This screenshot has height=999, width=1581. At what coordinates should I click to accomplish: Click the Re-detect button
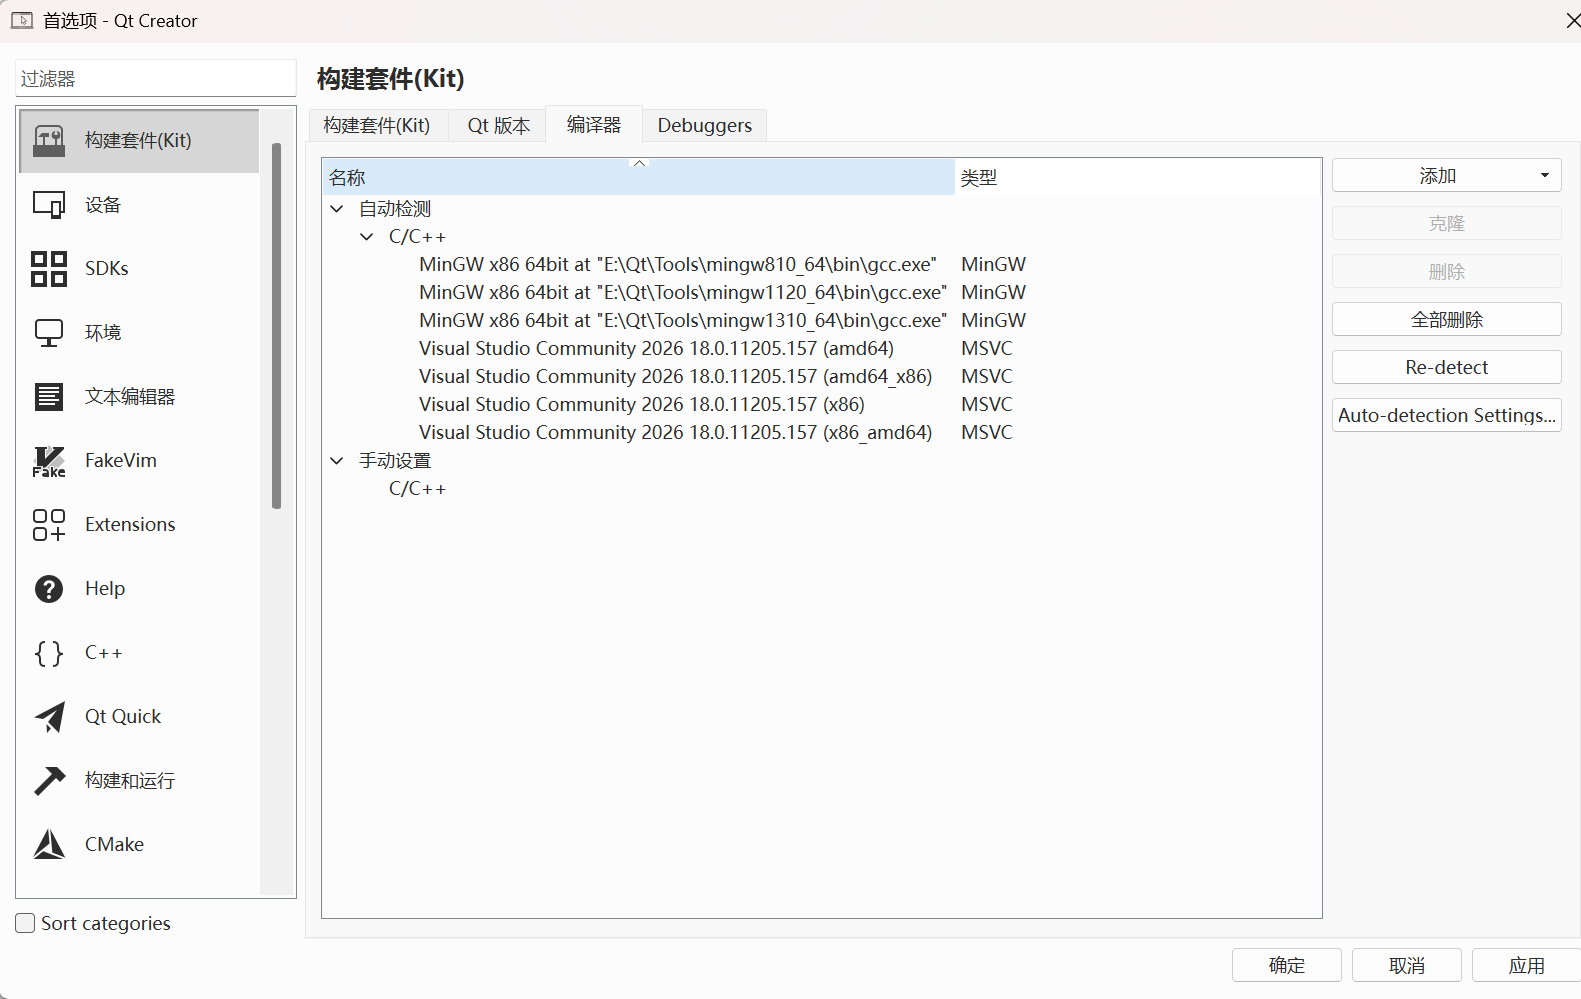coord(1446,367)
